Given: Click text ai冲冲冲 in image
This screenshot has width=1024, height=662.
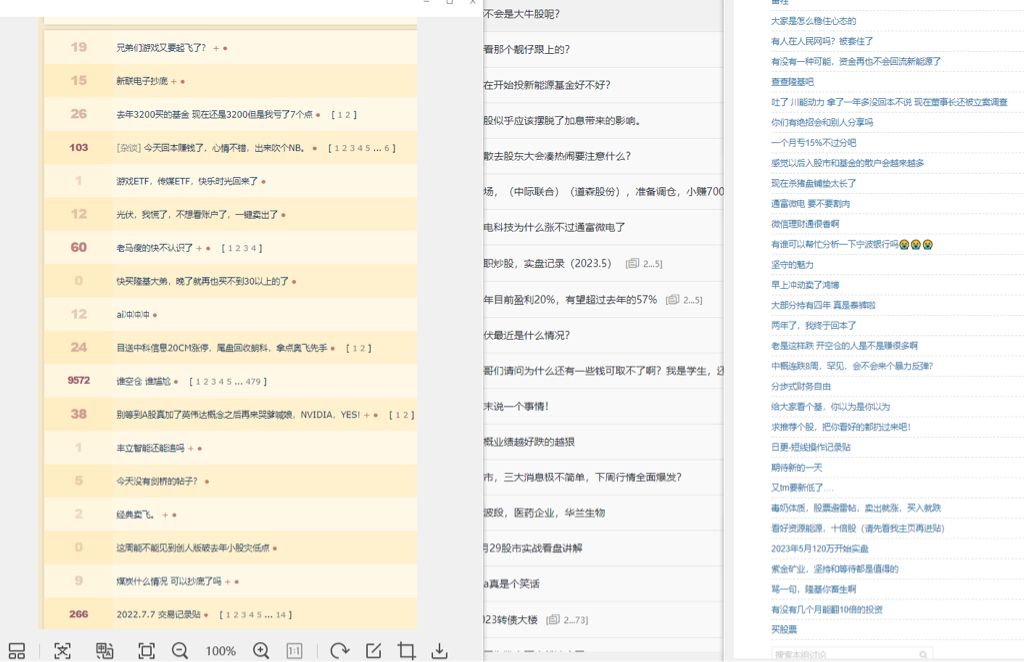Looking at the screenshot, I should click(x=133, y=315).
